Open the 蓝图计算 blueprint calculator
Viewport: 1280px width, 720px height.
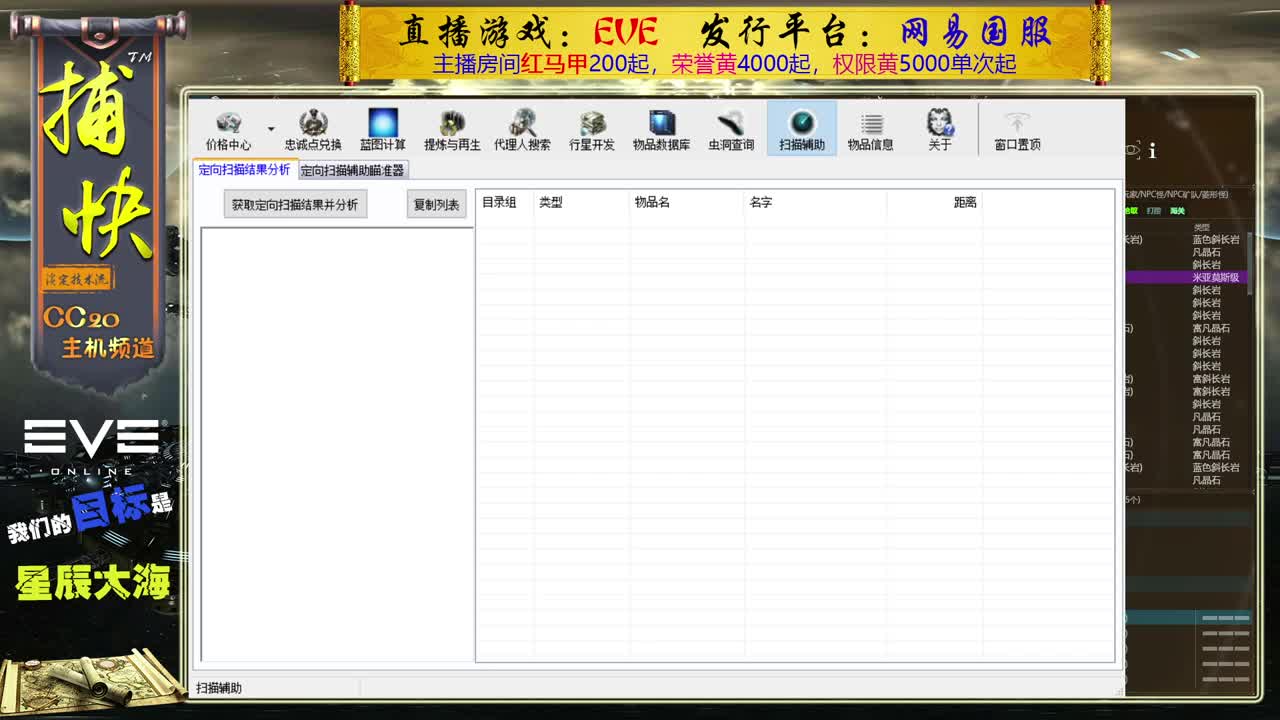pyautogui.click(x=383, y=130)
